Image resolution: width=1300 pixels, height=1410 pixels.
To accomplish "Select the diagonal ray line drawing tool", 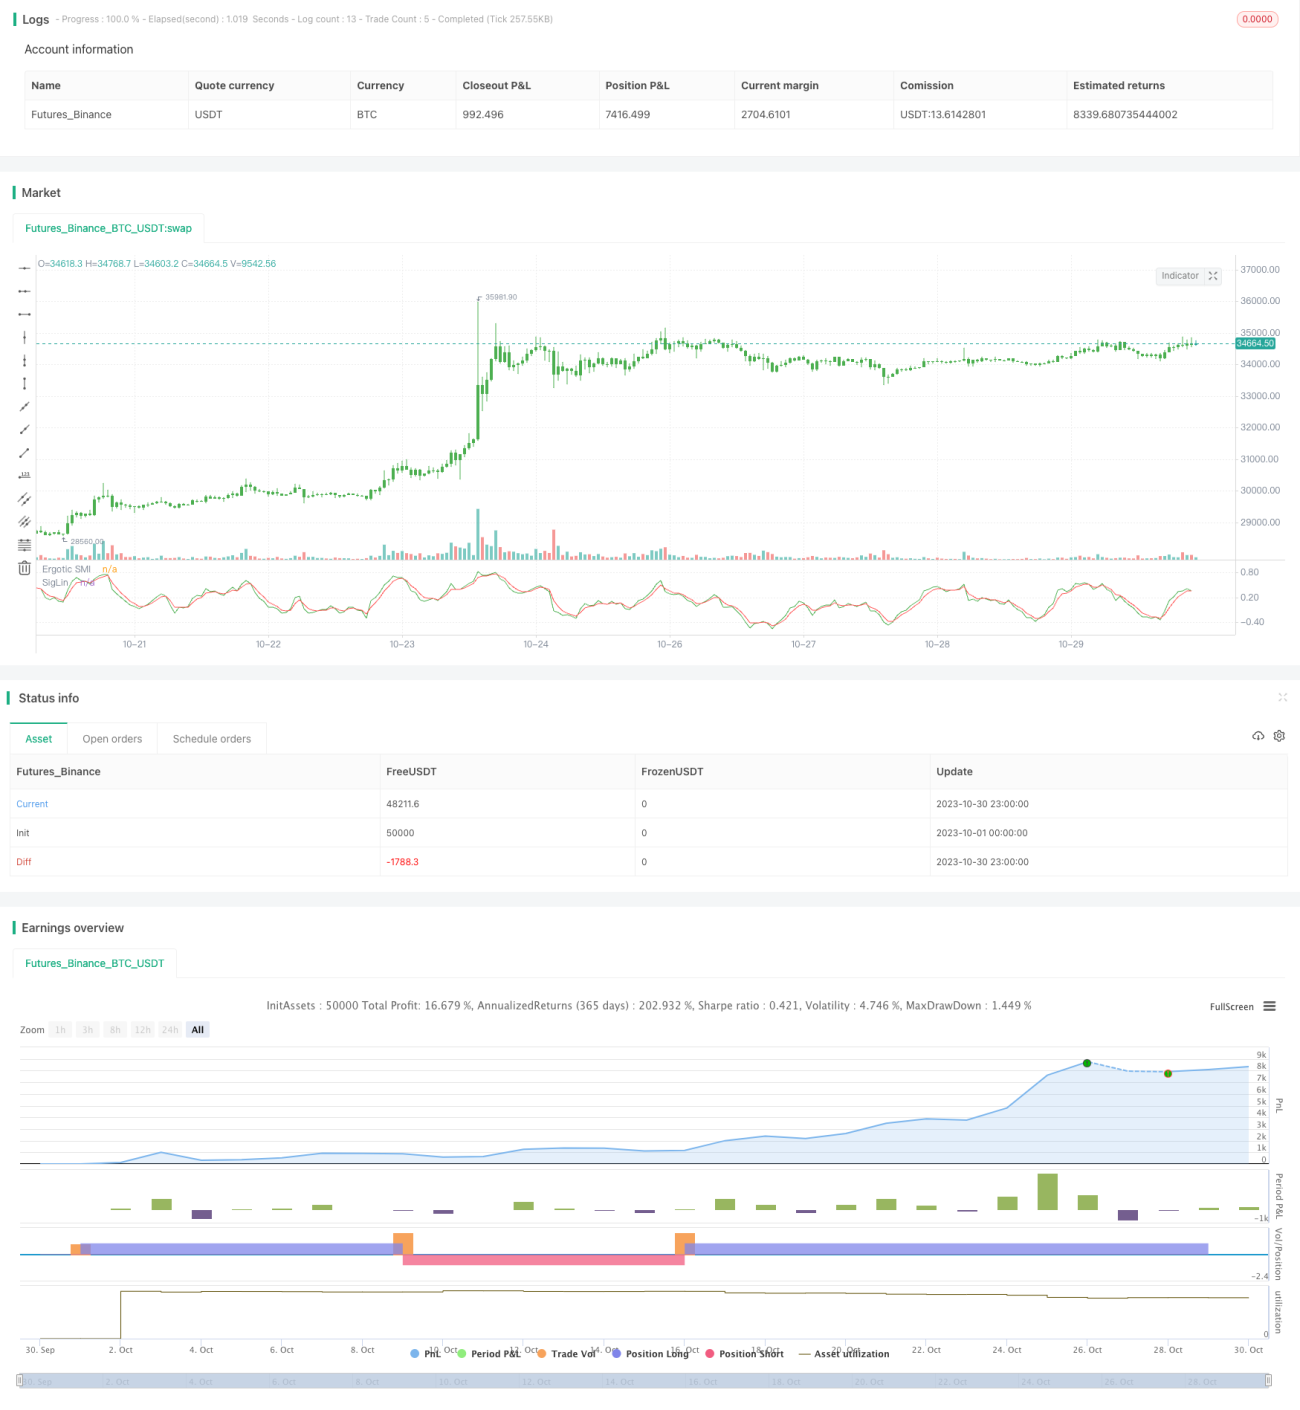I will [x=24, y=430].
